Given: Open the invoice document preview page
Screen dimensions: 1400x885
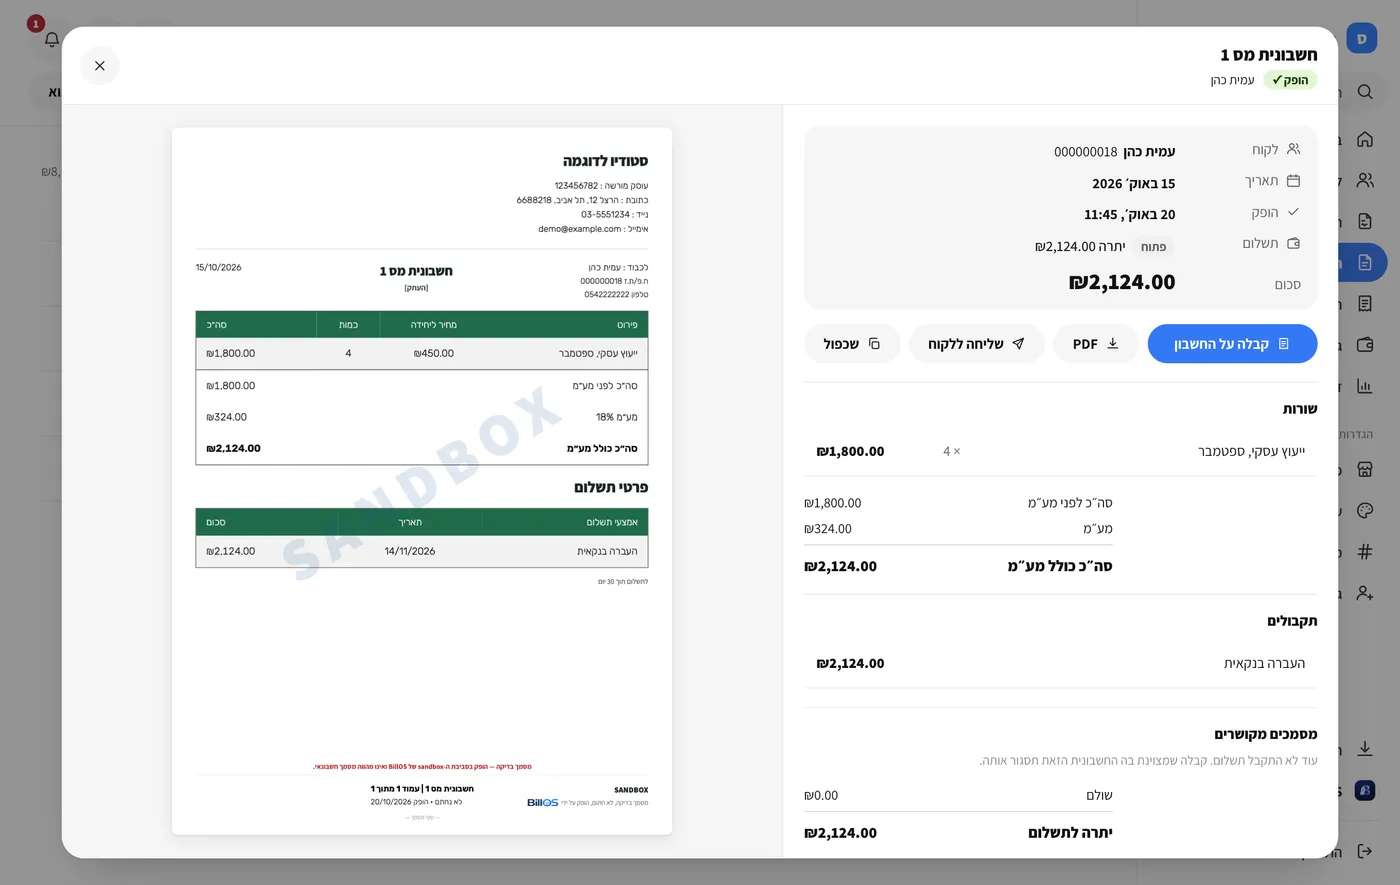Looking at the screenshot, I should [x=422, y=481].
